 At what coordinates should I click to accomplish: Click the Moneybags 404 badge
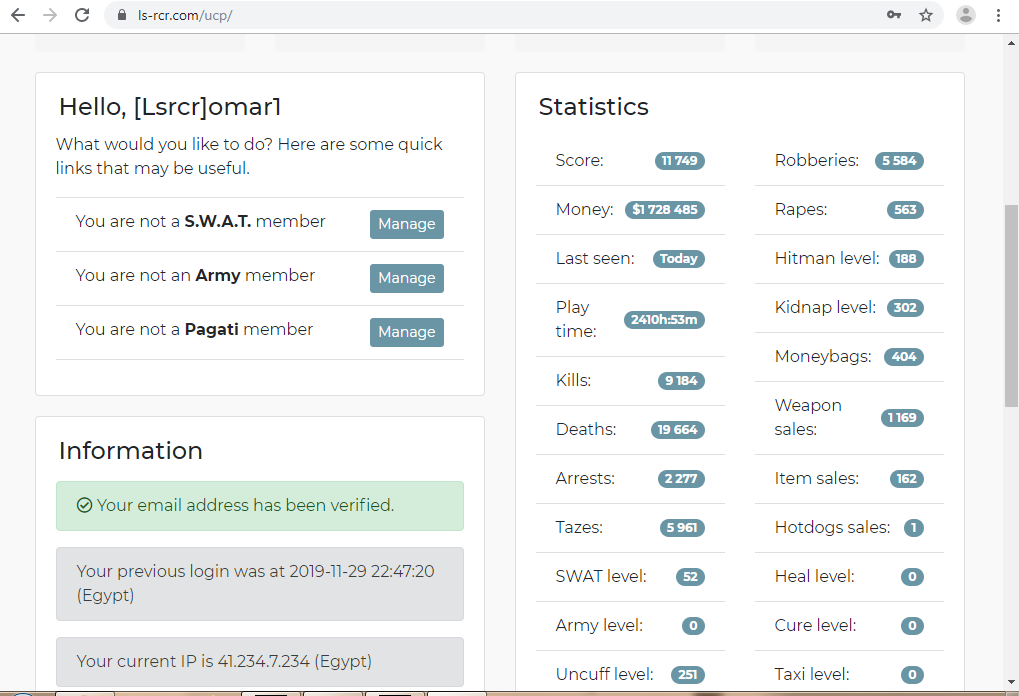[x=904, y=357]
